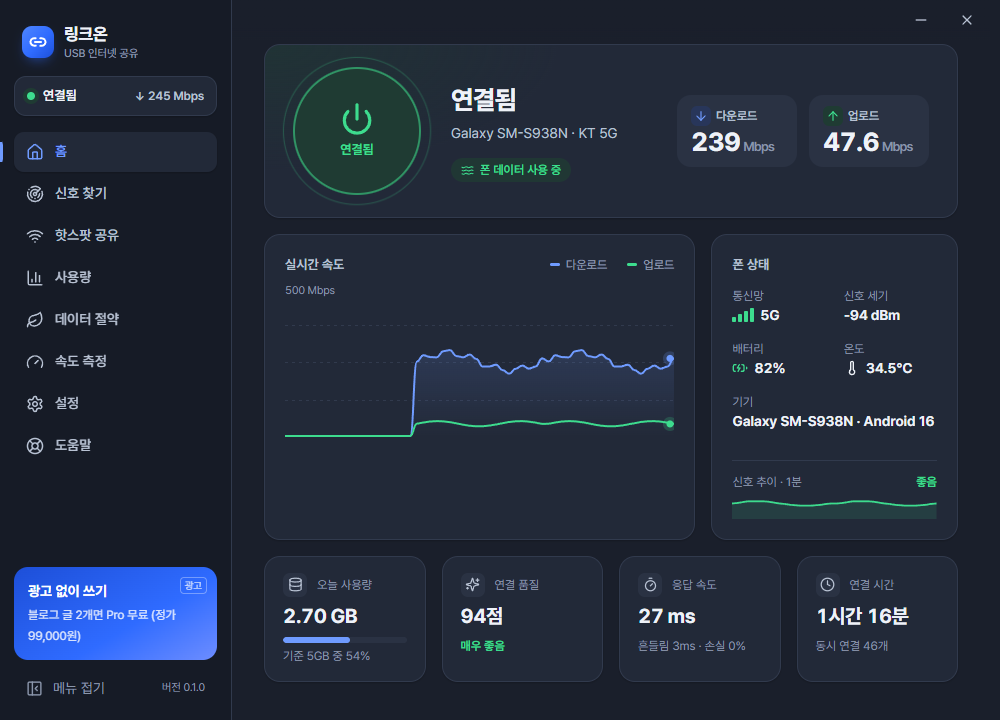Click the 27 ms latency value
Image resolution: width=1000 pixels, height=720 pixels.
(666, 616)
